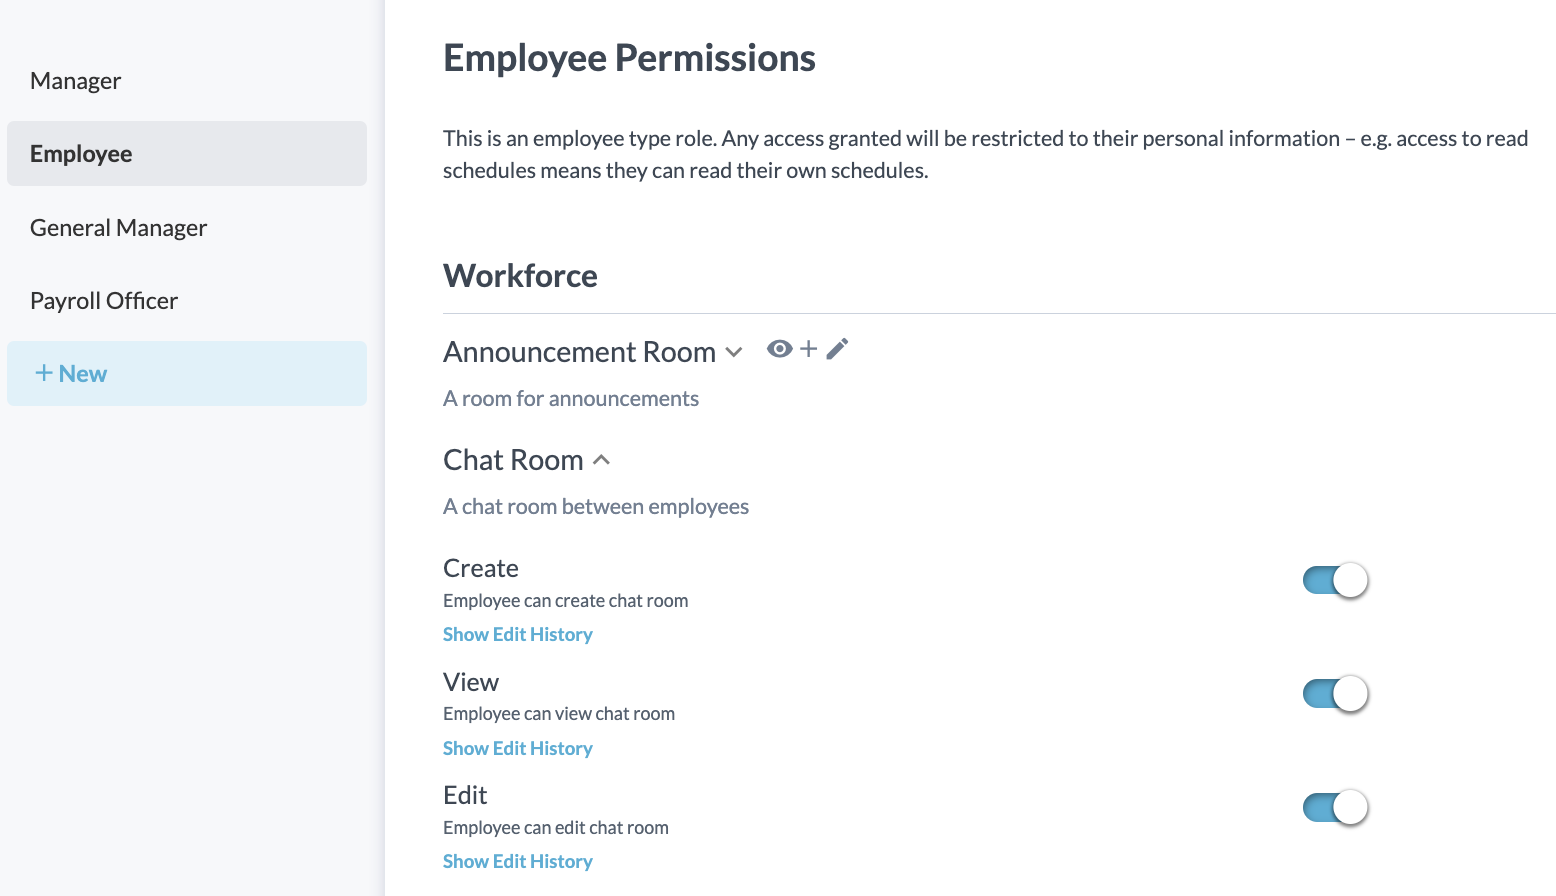Show Edit History for Create permission
The width and height of the screenshot is (1556, 896).
(518, 635)
